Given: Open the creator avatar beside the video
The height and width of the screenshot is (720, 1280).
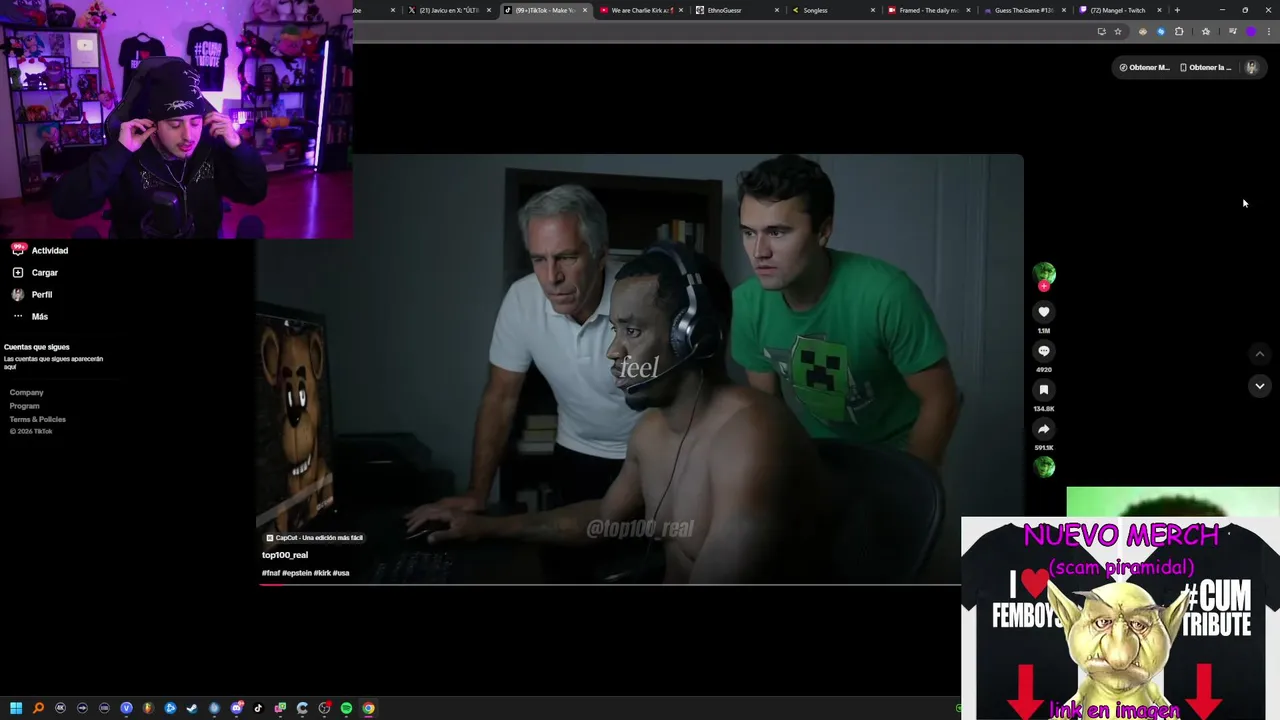Looking at the screenshot, I should 1043,273.
